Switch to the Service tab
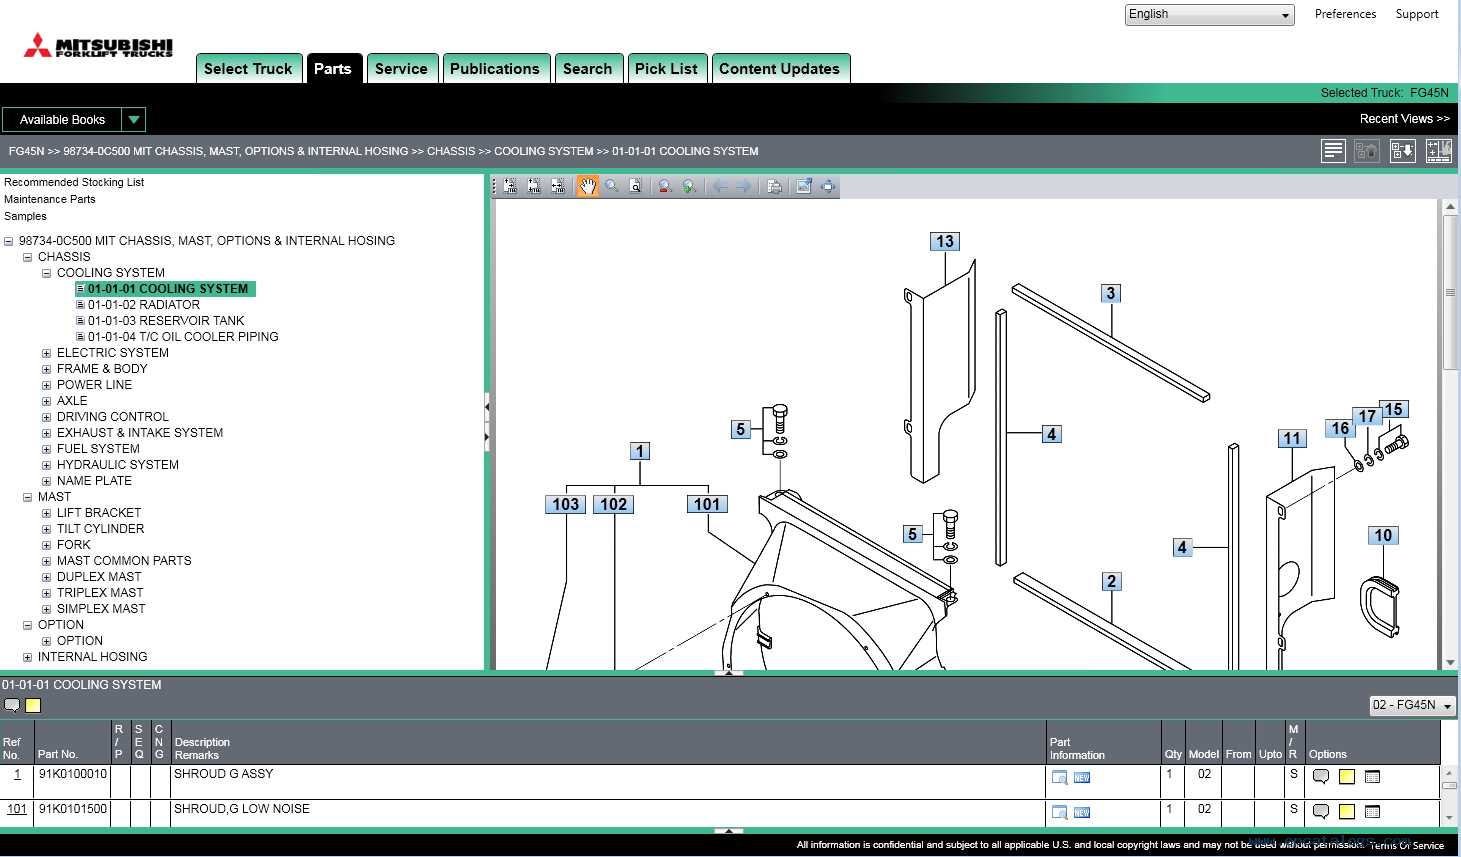The image size is (1461, 857). 401,68
